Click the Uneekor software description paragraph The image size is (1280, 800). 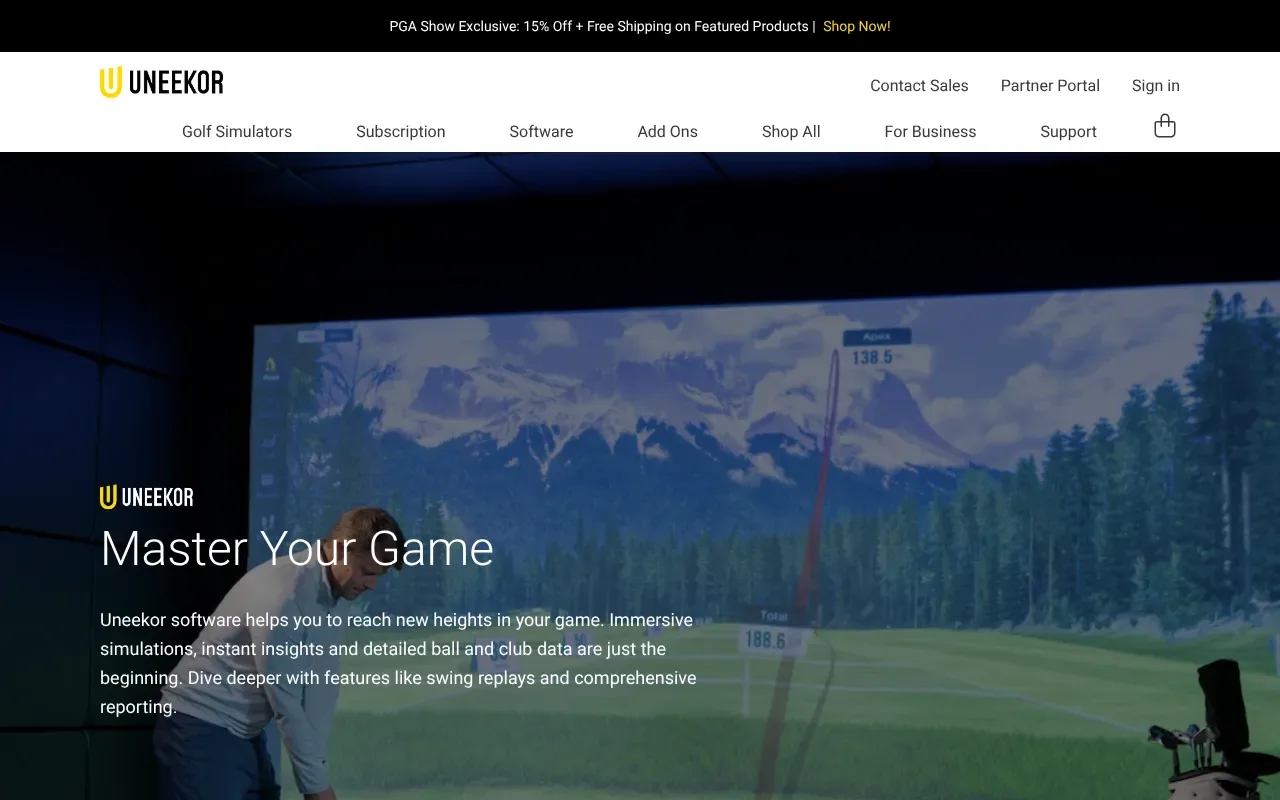coord(397,662)
